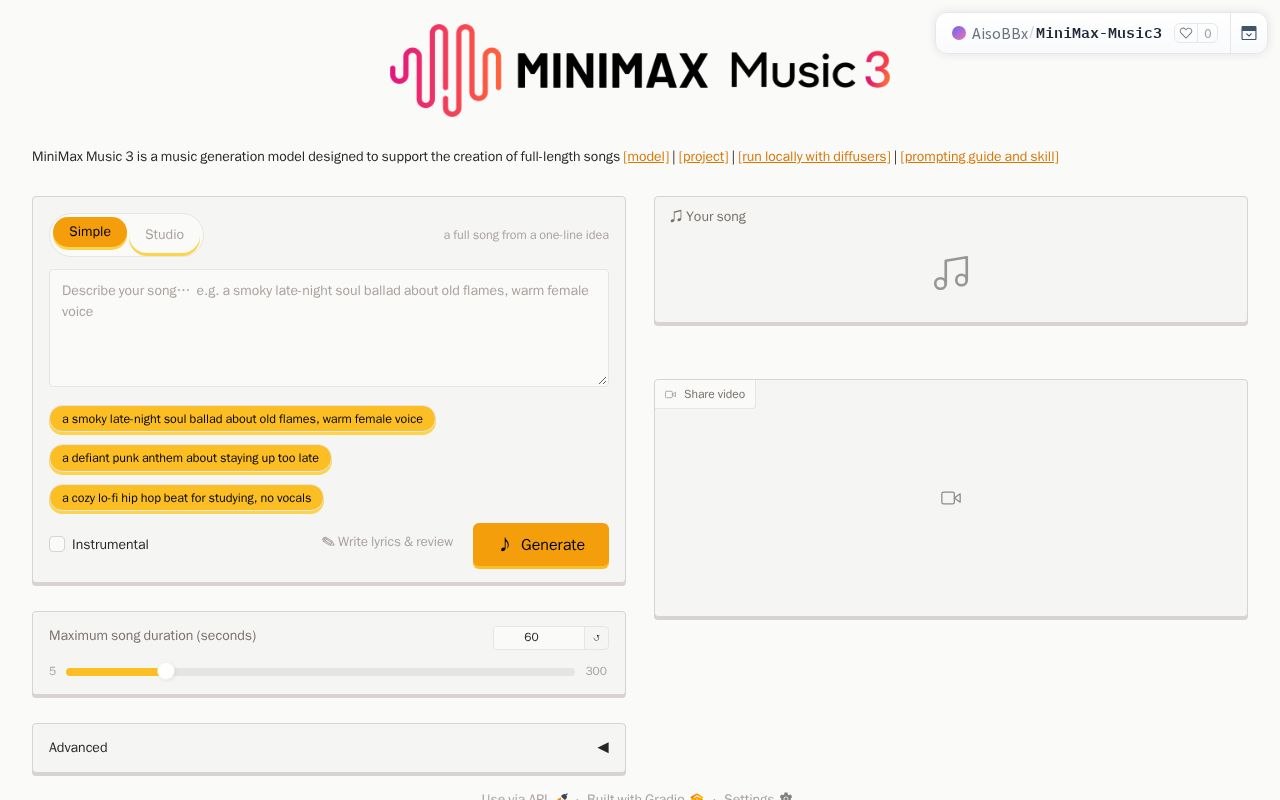The image size is (1280, 800).
Task: Click the Describe your song text area
Action: pos(329,328)
